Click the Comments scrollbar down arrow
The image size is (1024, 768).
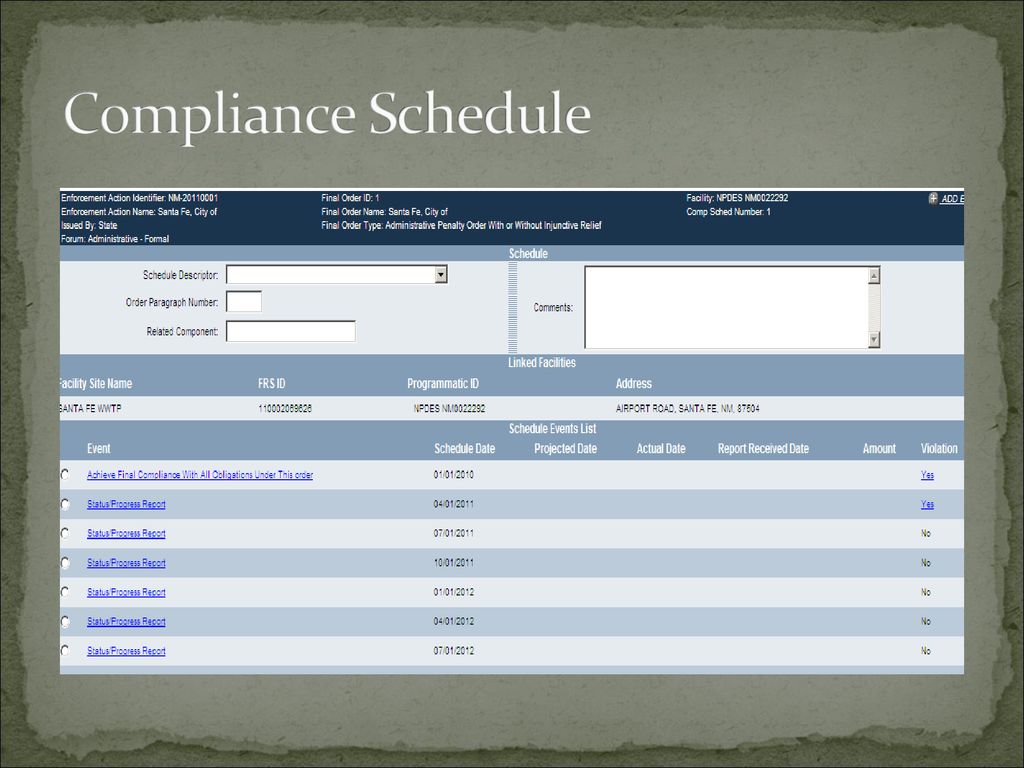click(874, 339)
